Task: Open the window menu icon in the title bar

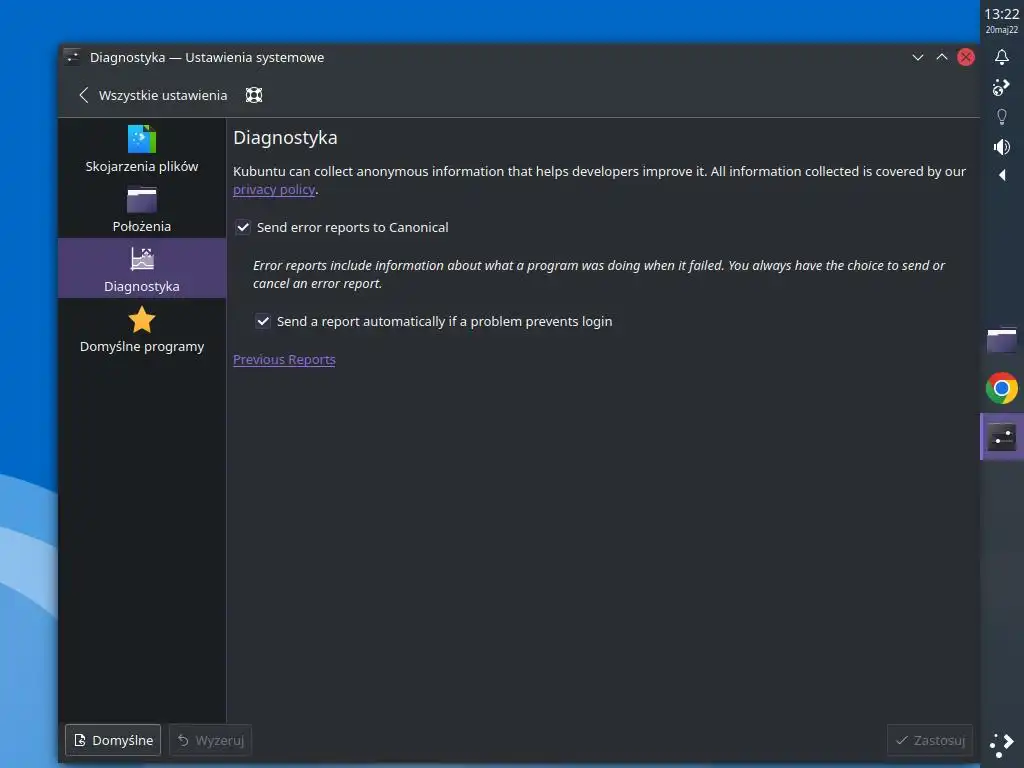Action: pos(72,57)
